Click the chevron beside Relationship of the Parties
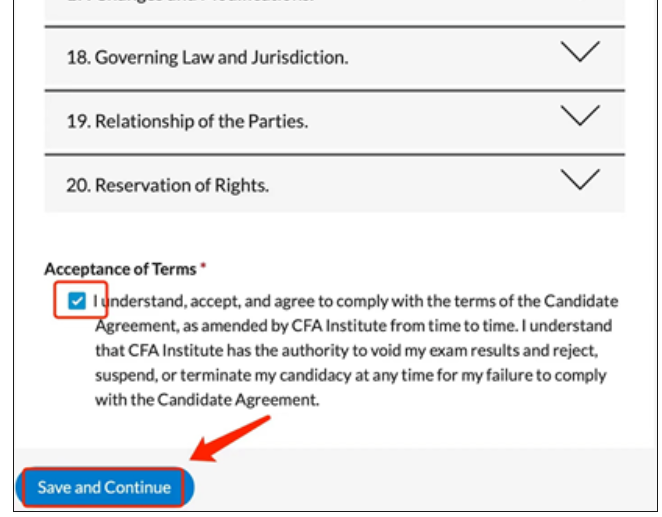Viewport: 662px width, 517px height. pyautogui.click(x=580, y=116)
